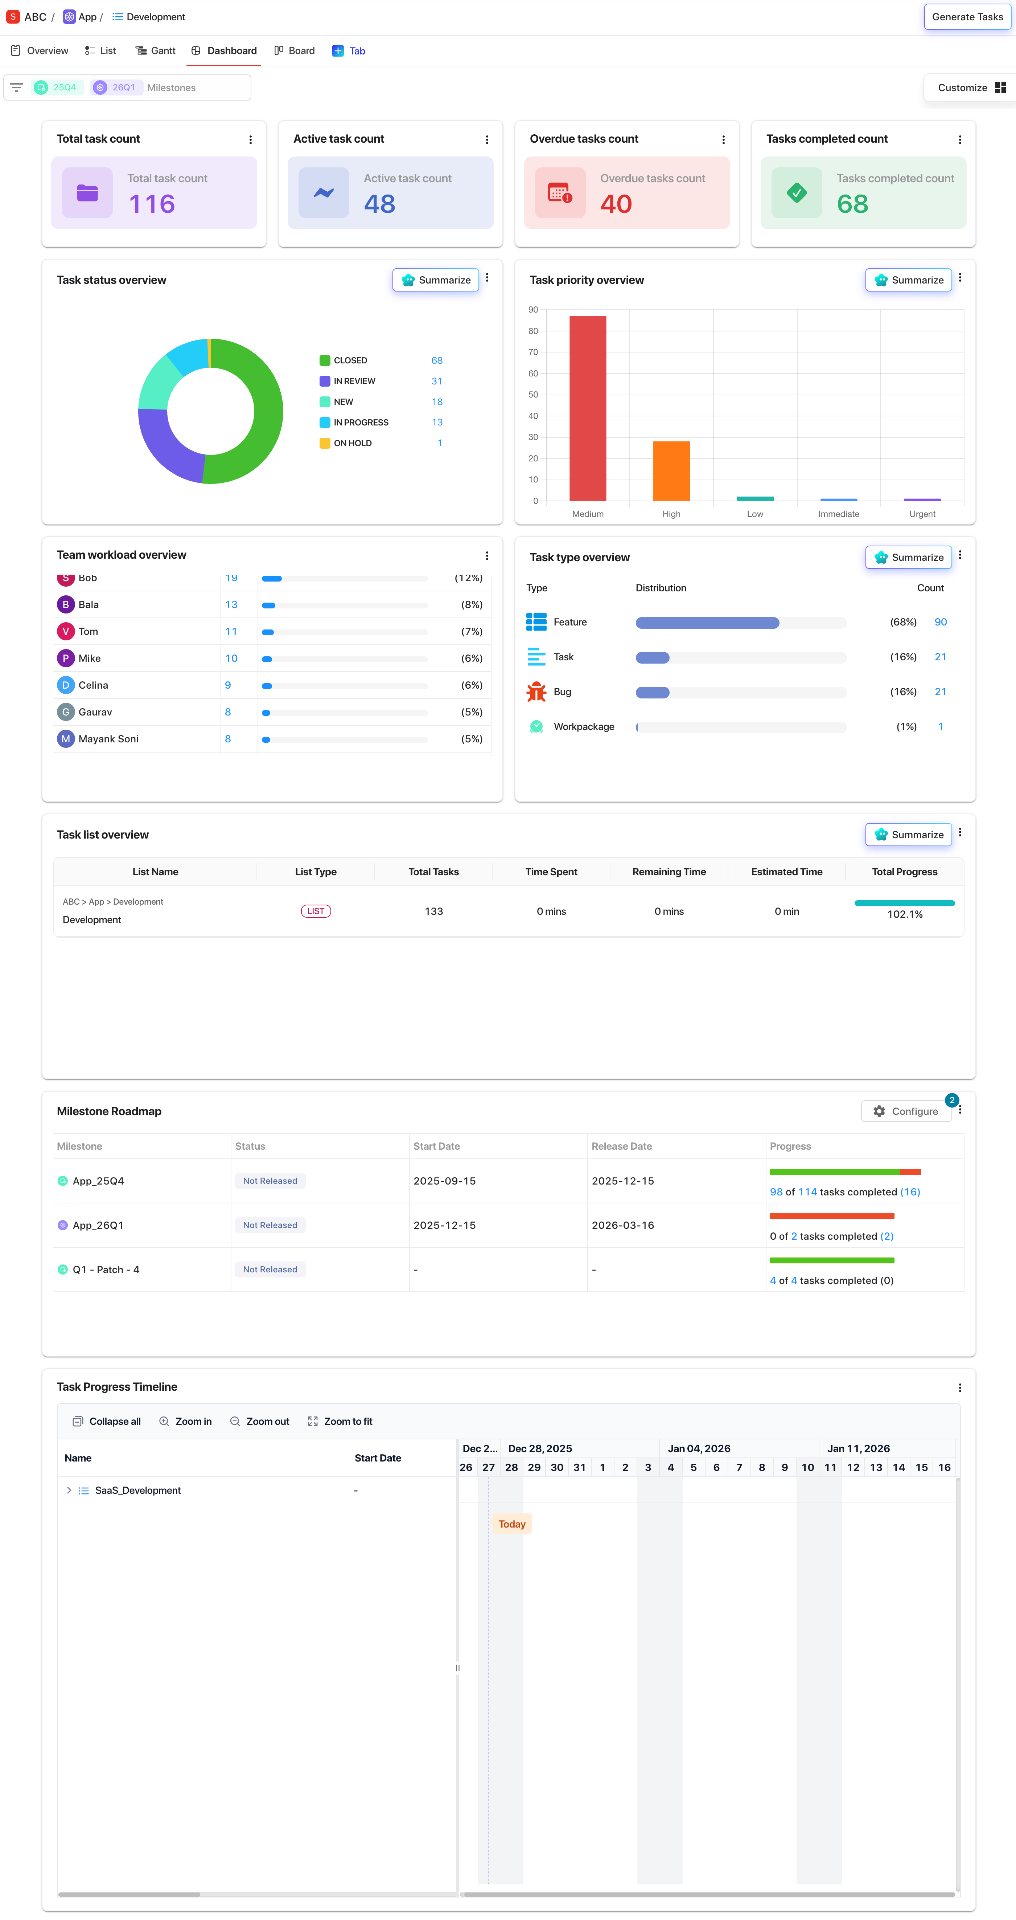Click Tom's avatar in team workload
The image size is (1016, 1920).
coord(66,631)
